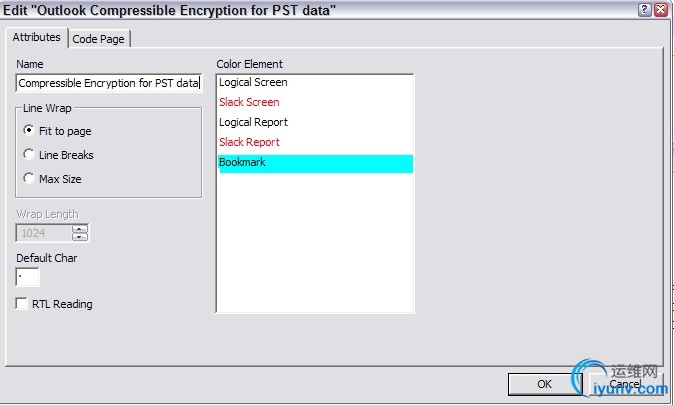Pick Logical Report color element

(253, 122)
